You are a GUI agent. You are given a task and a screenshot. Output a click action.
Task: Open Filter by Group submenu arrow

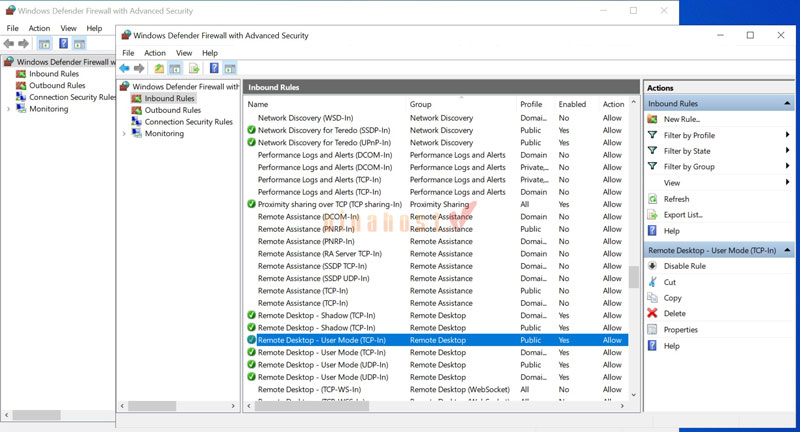pos(787,166)
